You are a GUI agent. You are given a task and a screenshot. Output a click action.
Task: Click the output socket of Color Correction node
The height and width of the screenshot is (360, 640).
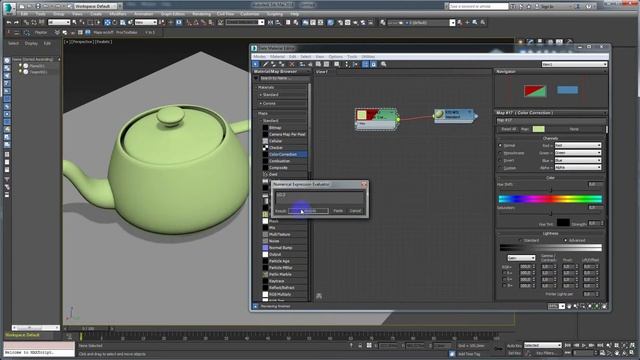pos(398,120)
